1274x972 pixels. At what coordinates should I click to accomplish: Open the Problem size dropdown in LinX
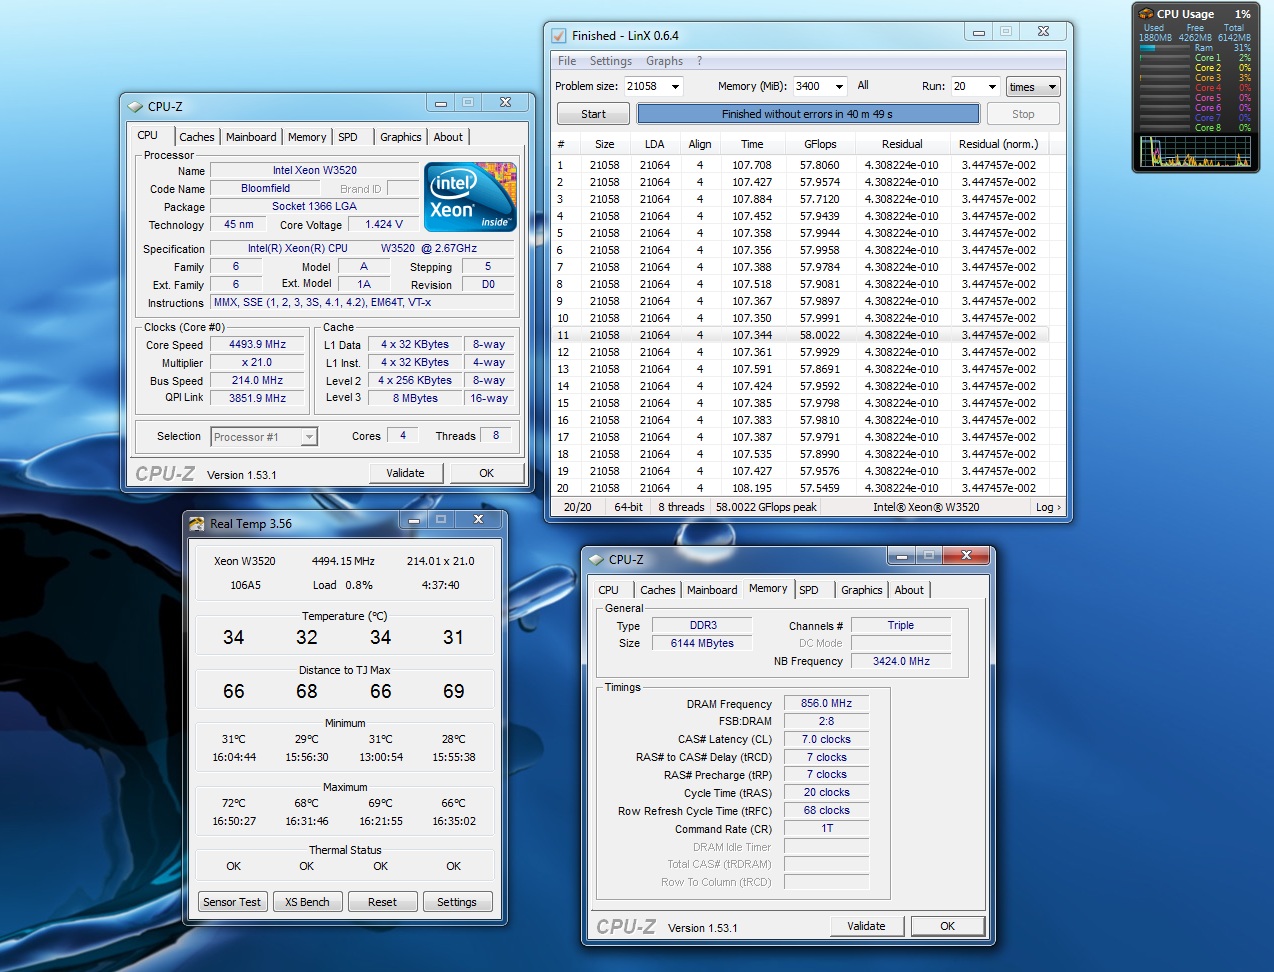point(675,87)
